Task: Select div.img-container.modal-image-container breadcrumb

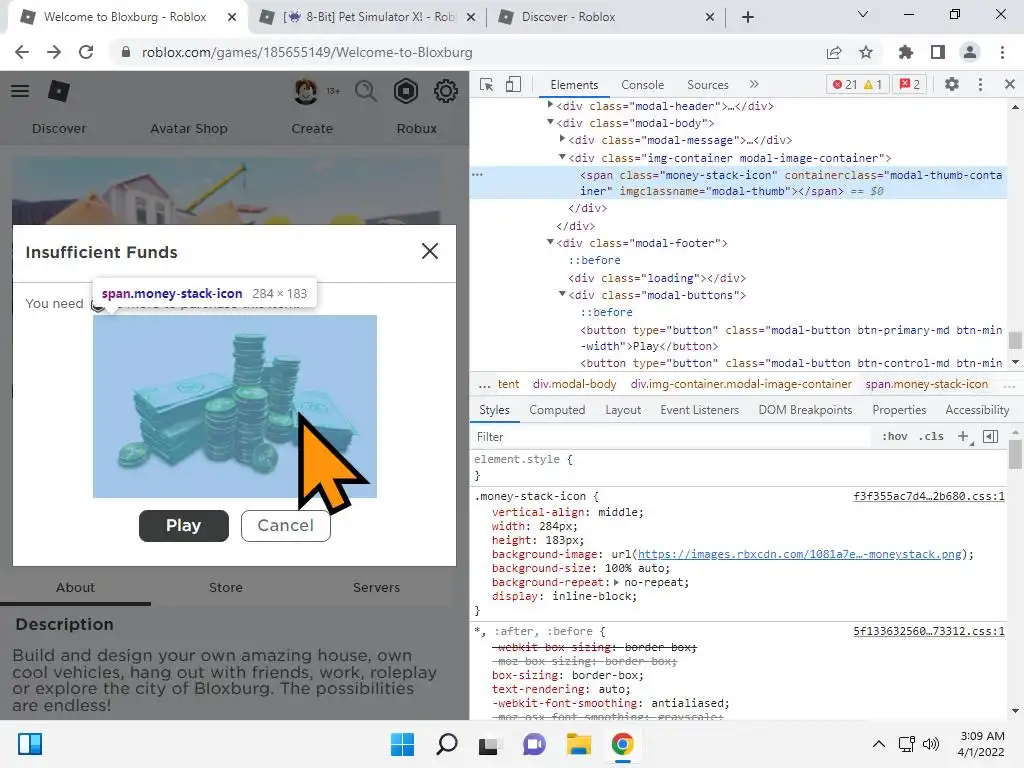Action: [741, 384]
